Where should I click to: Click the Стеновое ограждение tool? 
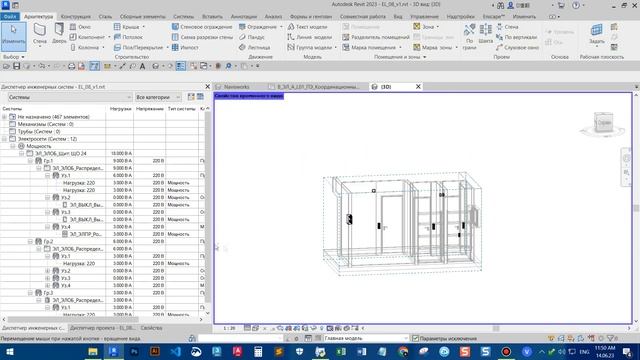tap(202, 27)
